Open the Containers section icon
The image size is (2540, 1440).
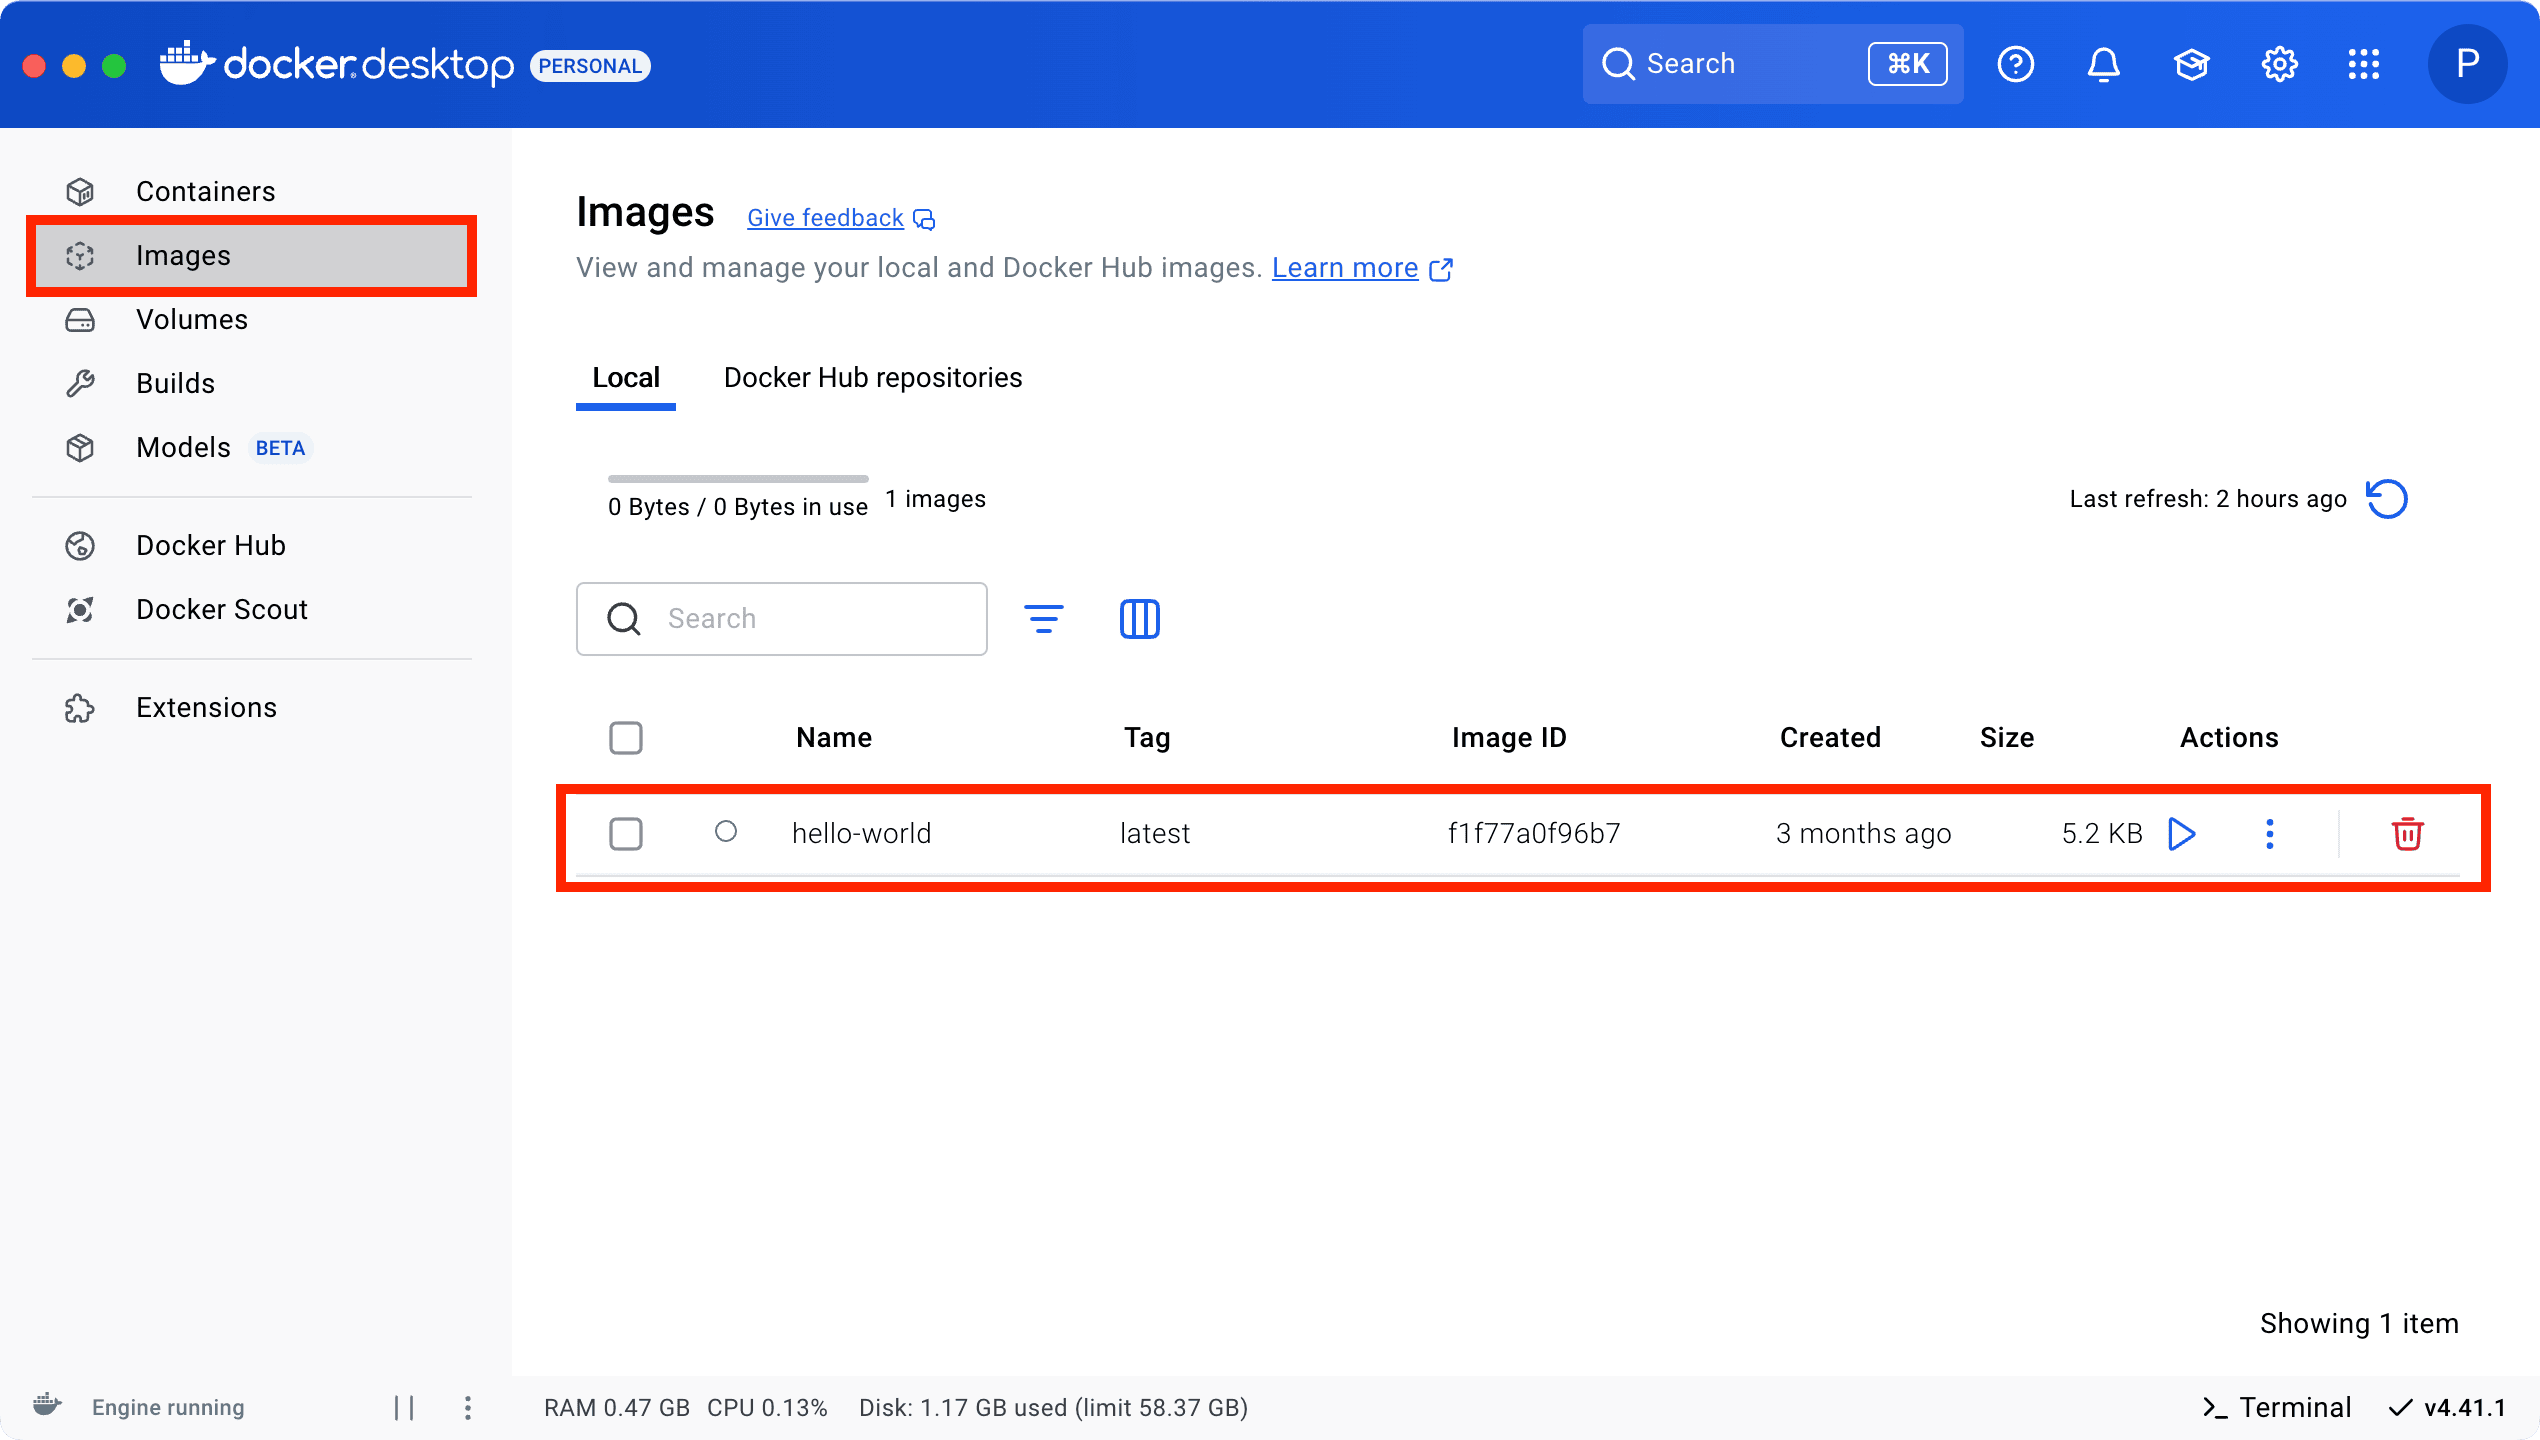click(x=80, y=191)
